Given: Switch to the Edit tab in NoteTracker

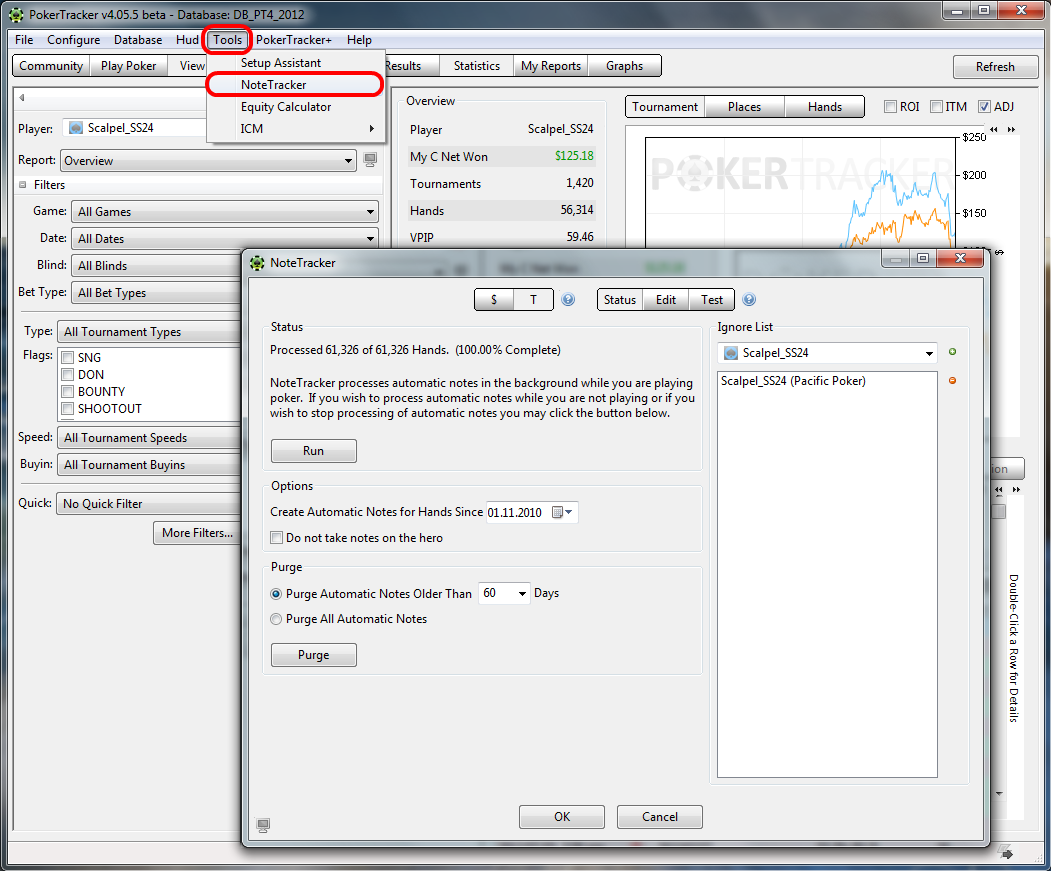Looking at the screenshot, I should click(666, 300).
